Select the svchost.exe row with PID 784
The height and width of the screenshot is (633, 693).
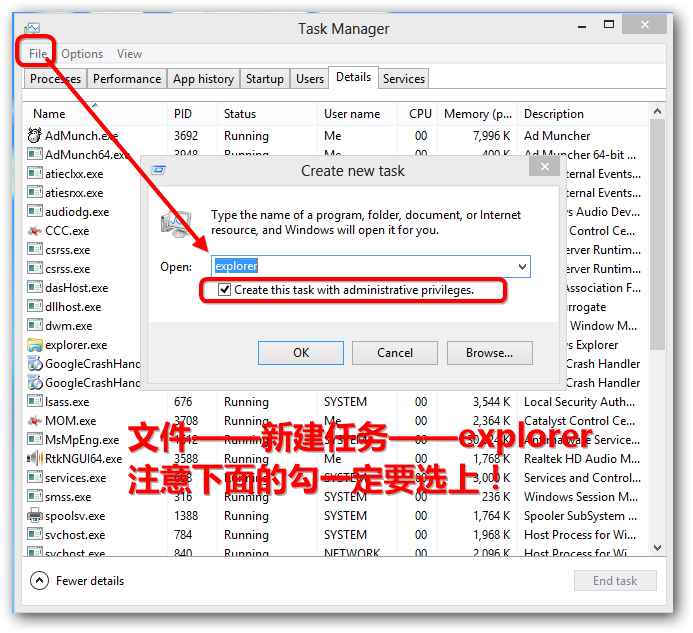pyautogui.click(x=335, y=535)
